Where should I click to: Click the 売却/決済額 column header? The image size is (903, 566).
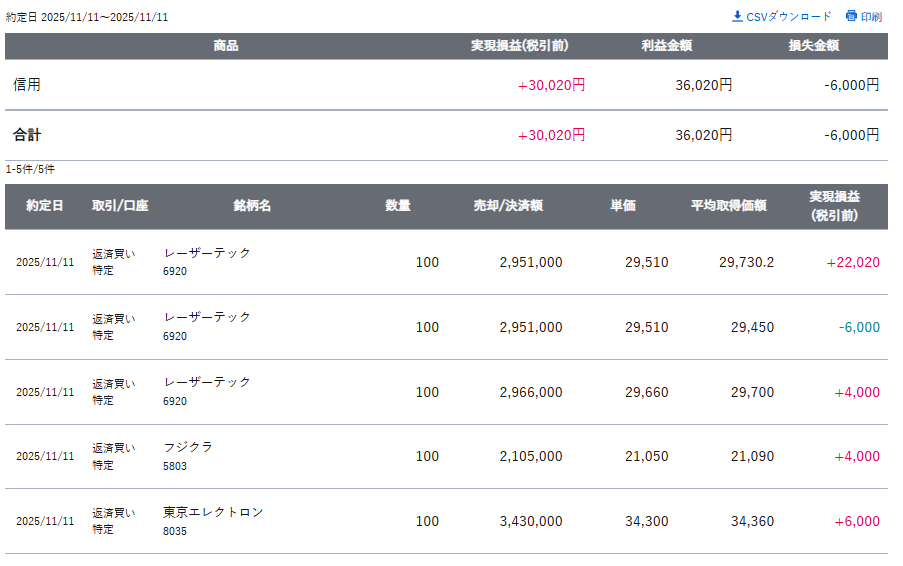point(508,206)
